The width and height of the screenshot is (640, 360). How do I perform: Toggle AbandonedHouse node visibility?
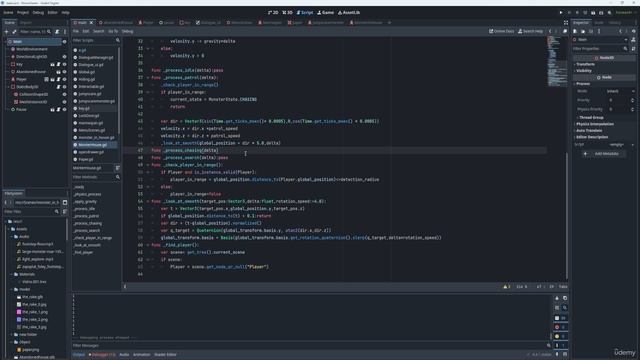coord(64,72)
